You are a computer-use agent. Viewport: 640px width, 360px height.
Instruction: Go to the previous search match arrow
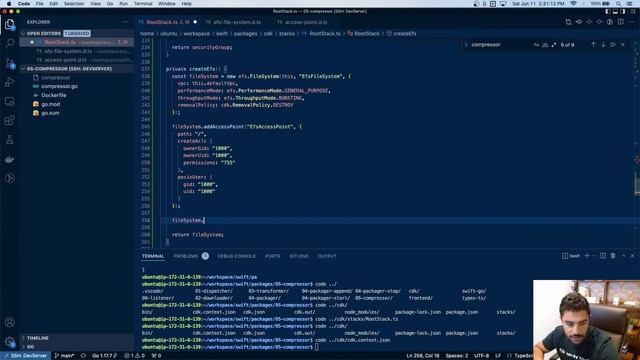click(x=593, y=44)
